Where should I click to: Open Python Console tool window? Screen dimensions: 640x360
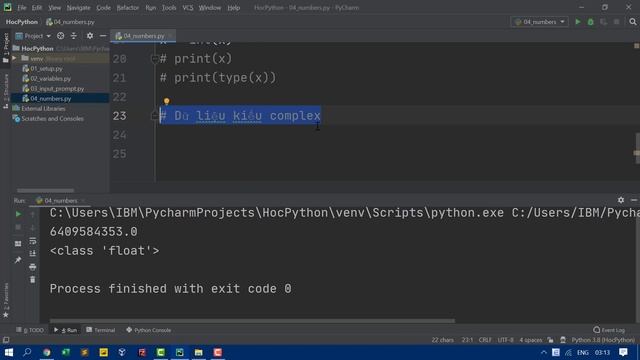pos(149,330)
